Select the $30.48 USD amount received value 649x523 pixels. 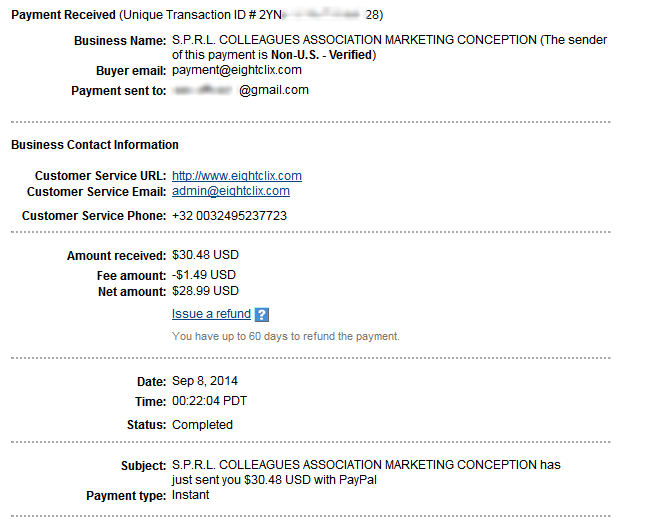coord(206,255)
